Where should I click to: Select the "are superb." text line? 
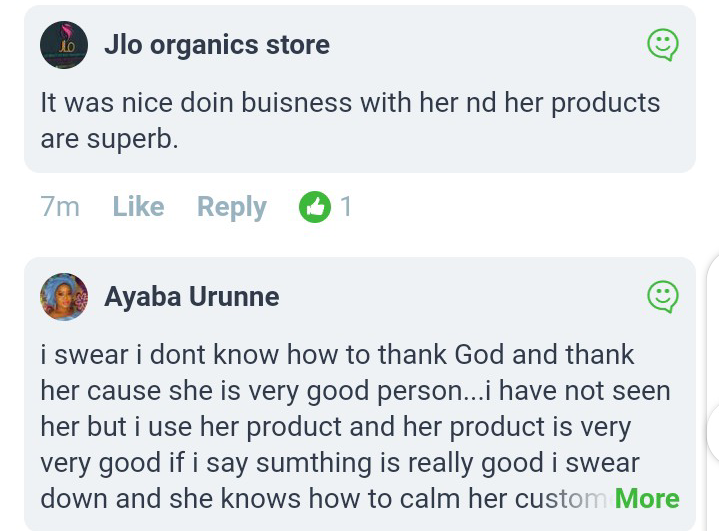[x=109, y=139]
